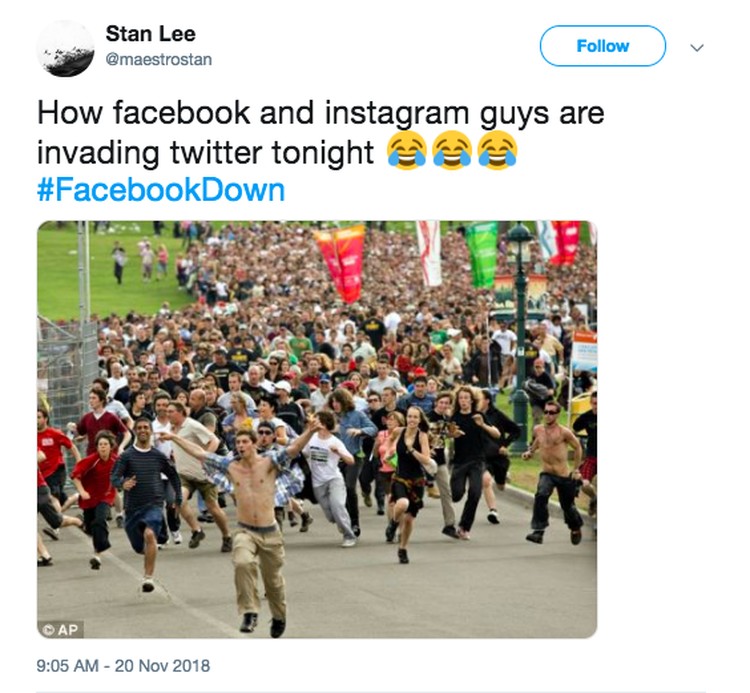Click the red banner flag in the photo
Screen dimensions: 750x693
[x=342, y=262]
